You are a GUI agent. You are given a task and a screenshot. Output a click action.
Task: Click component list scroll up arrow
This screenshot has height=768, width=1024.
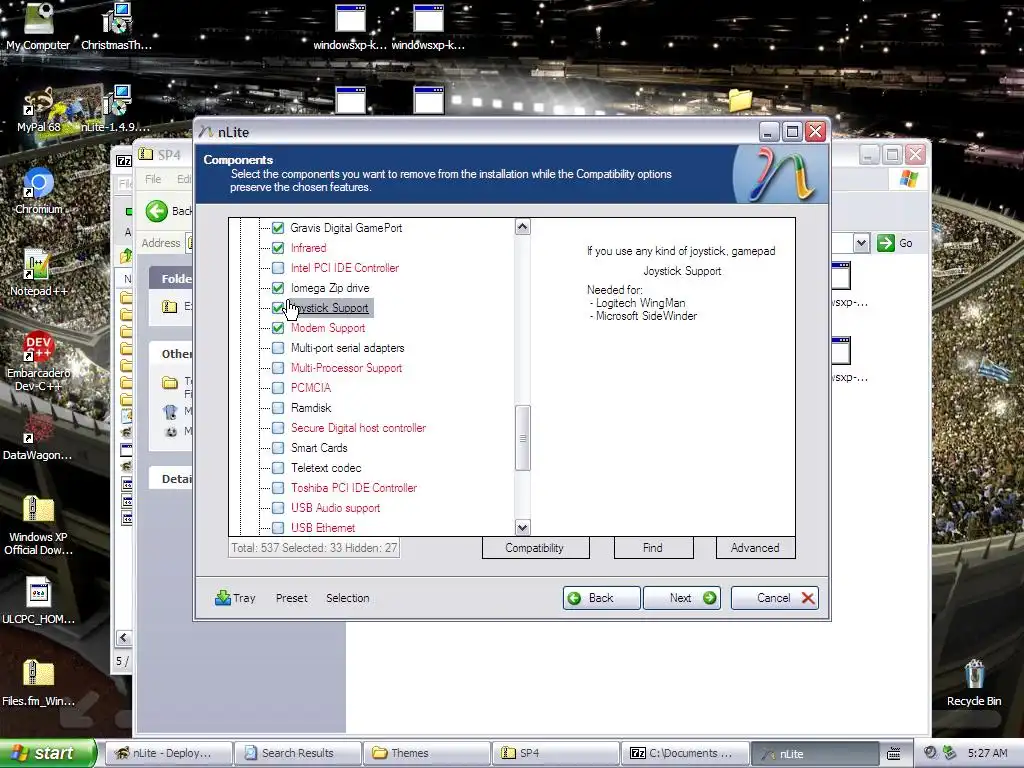(x=522, y=227)
